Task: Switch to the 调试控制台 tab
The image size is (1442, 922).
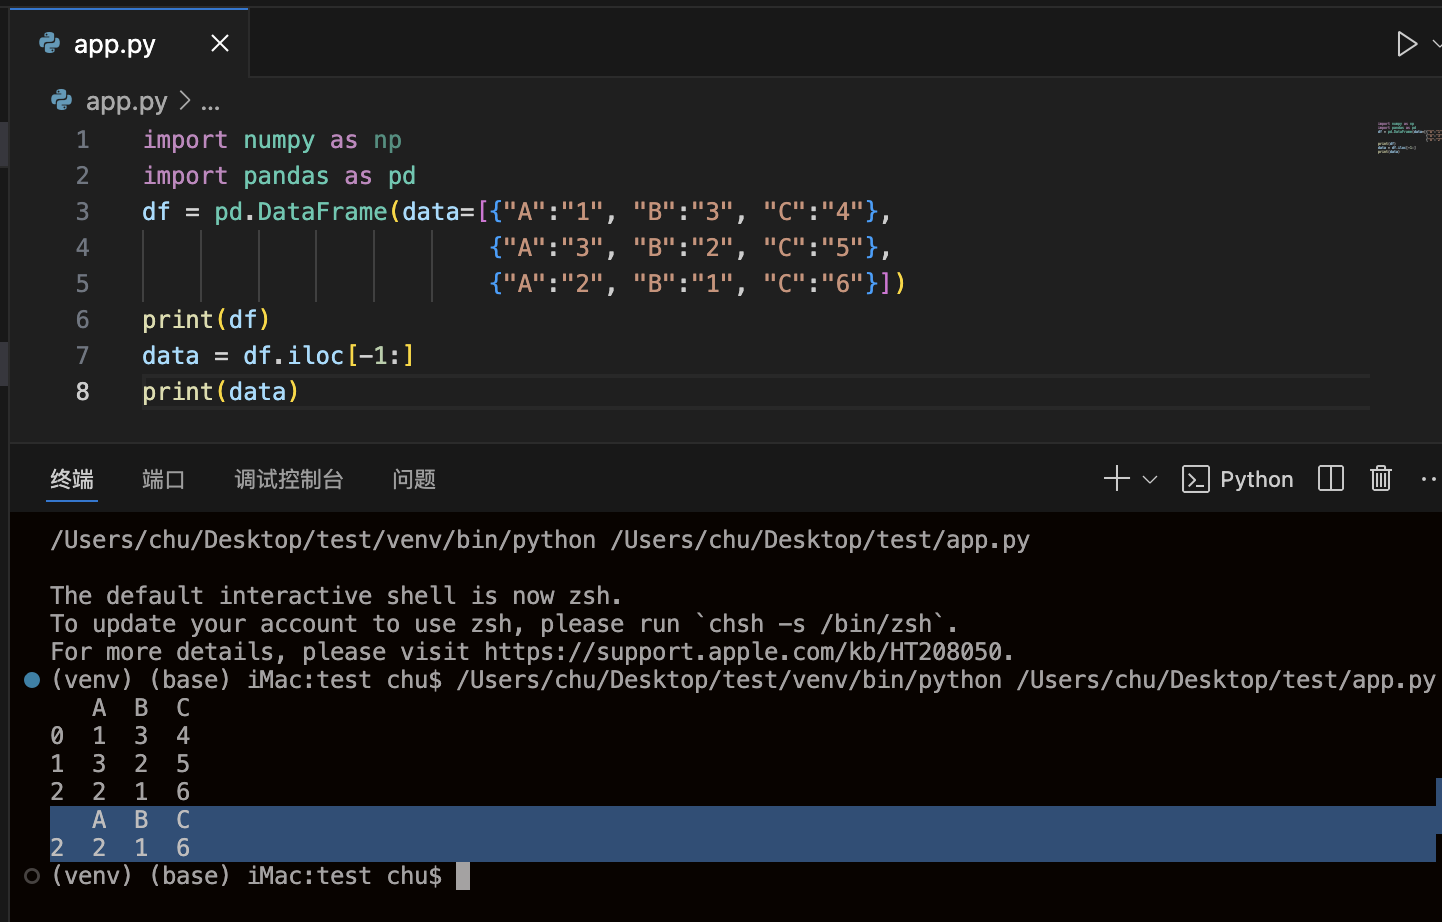Action: pos(289,480)
